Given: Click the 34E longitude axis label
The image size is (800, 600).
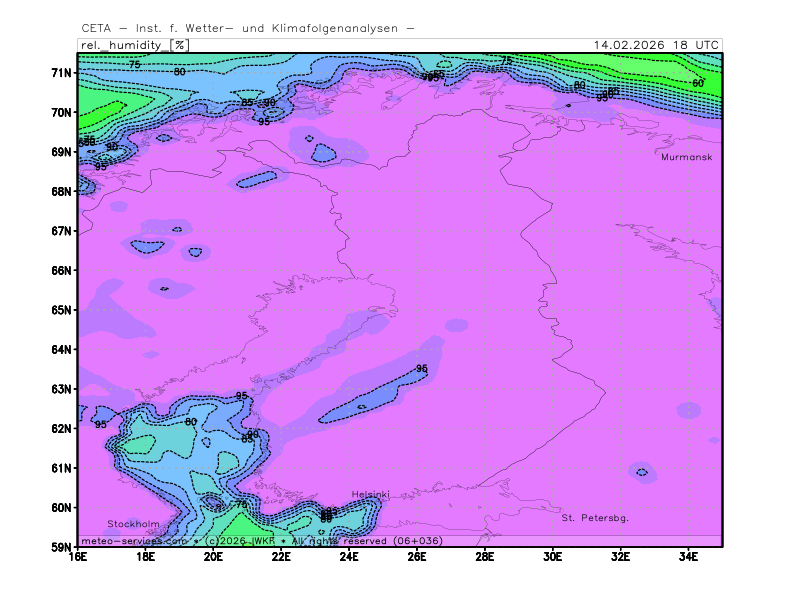Looking at the screenshot, I should pyautogui.click(x=688, y=557).
